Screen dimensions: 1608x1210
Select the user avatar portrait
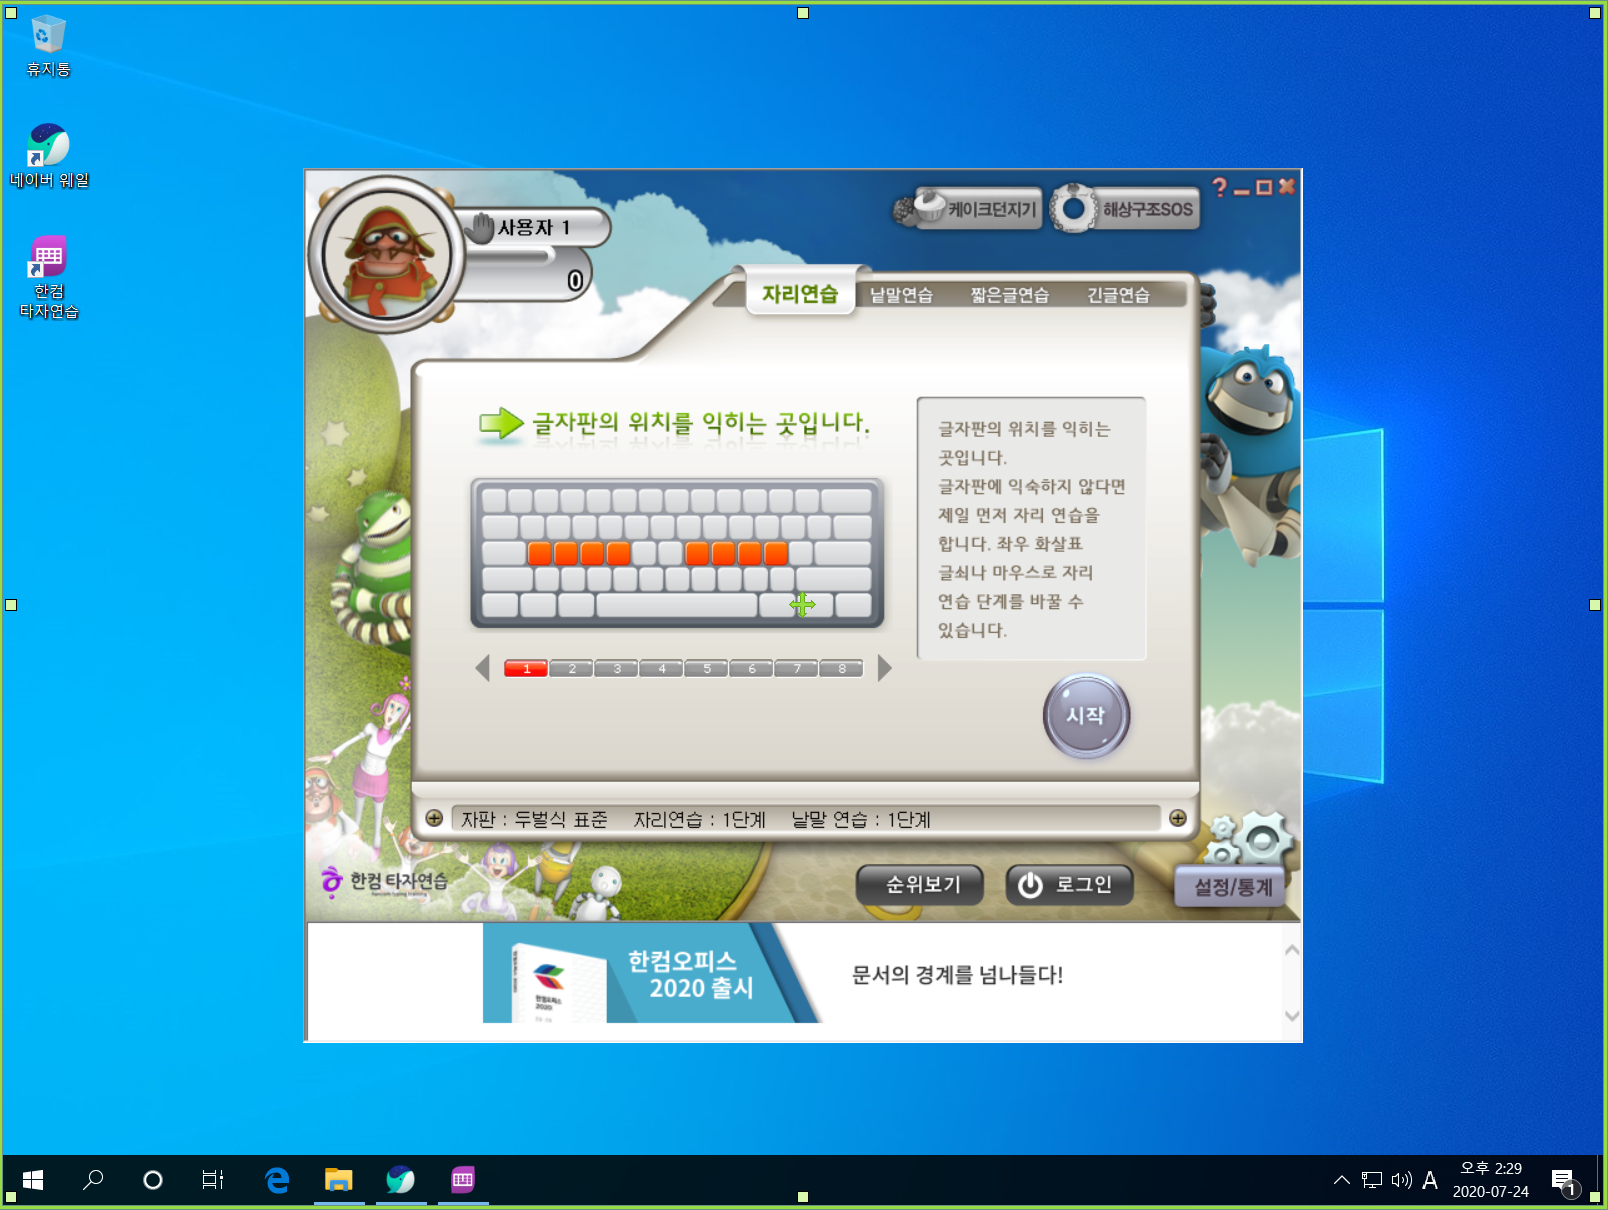tap(387, 254)
